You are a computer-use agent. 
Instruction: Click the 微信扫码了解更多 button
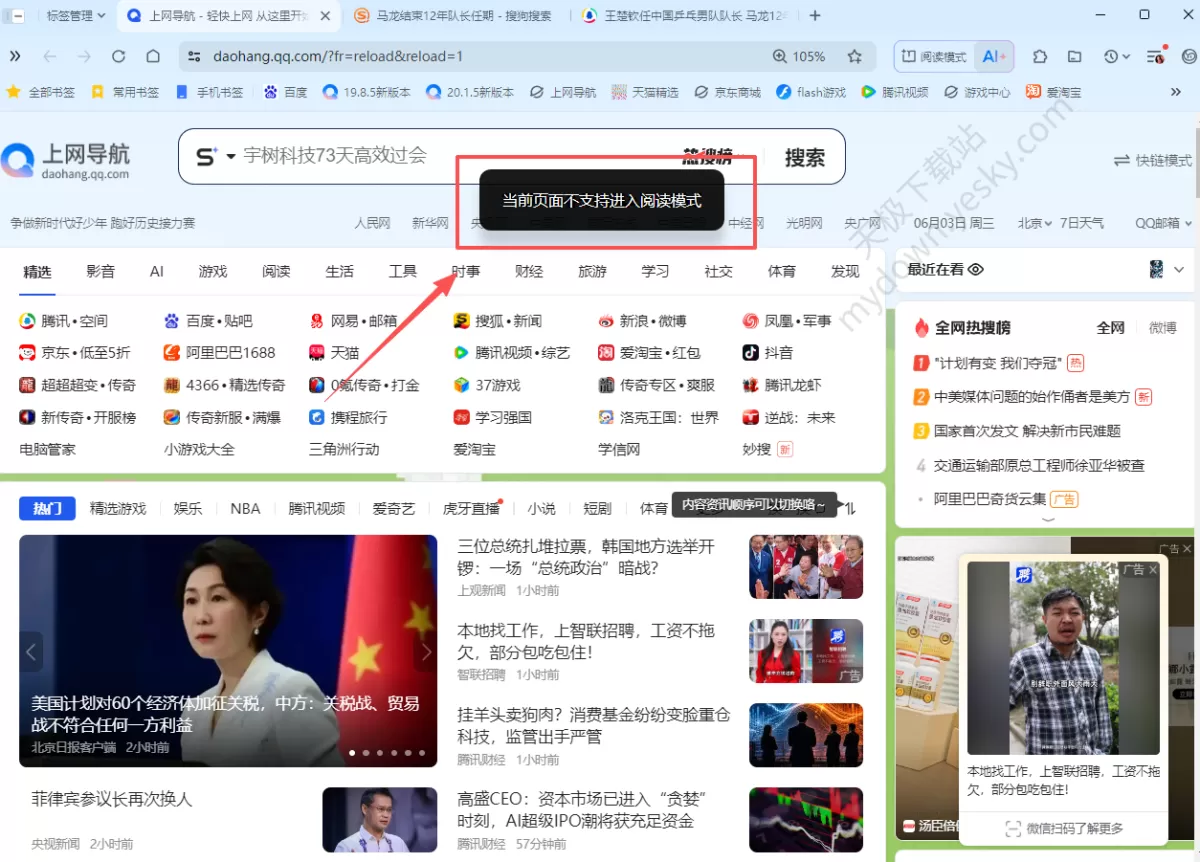point(1064,828)
